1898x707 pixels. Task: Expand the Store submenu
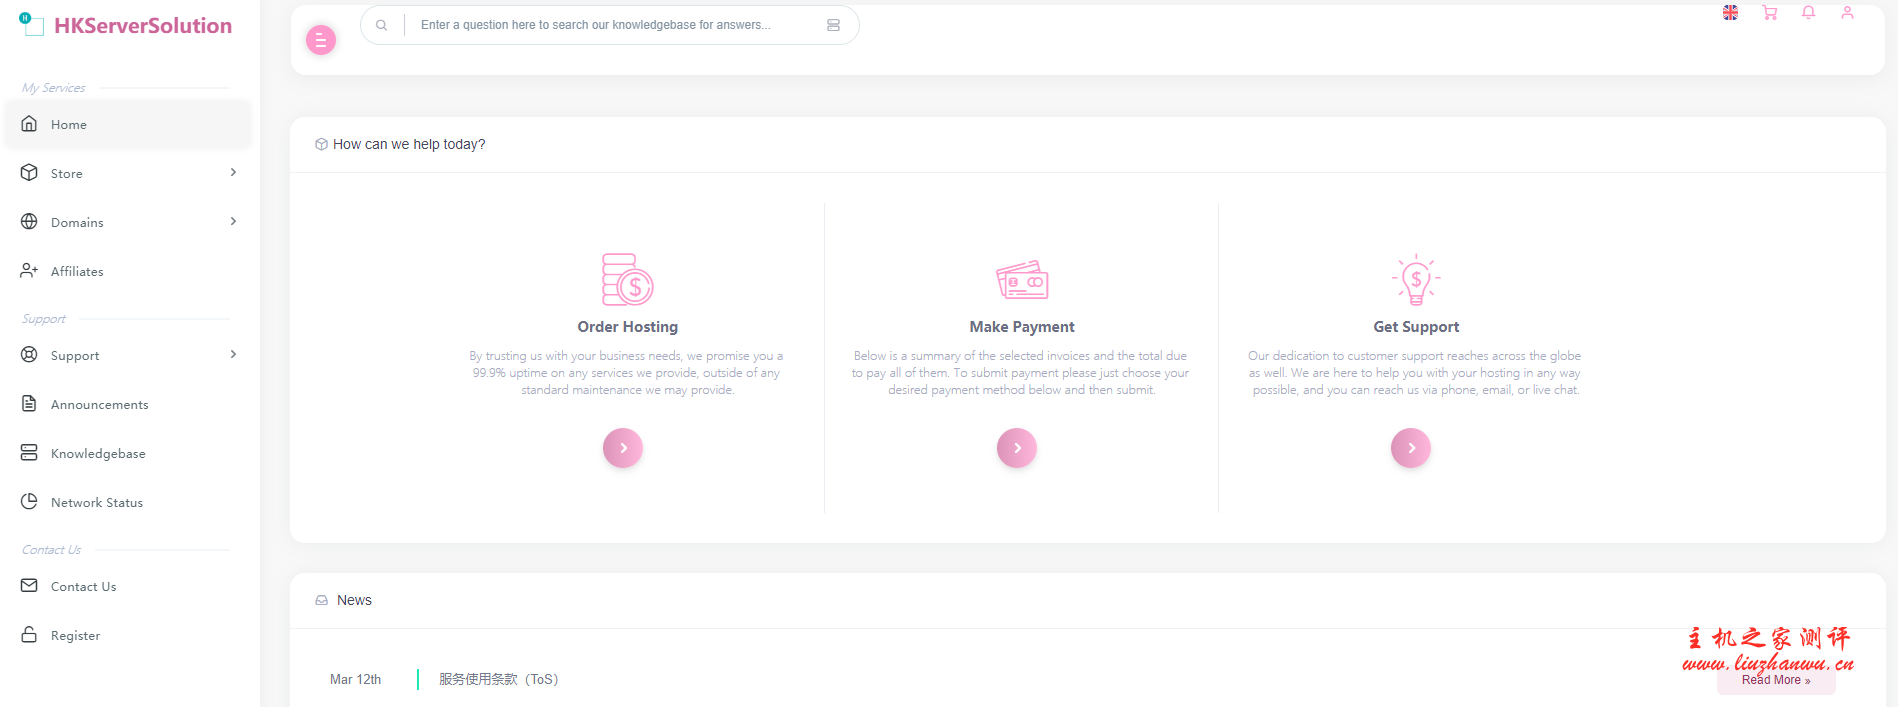pos(233,173)
